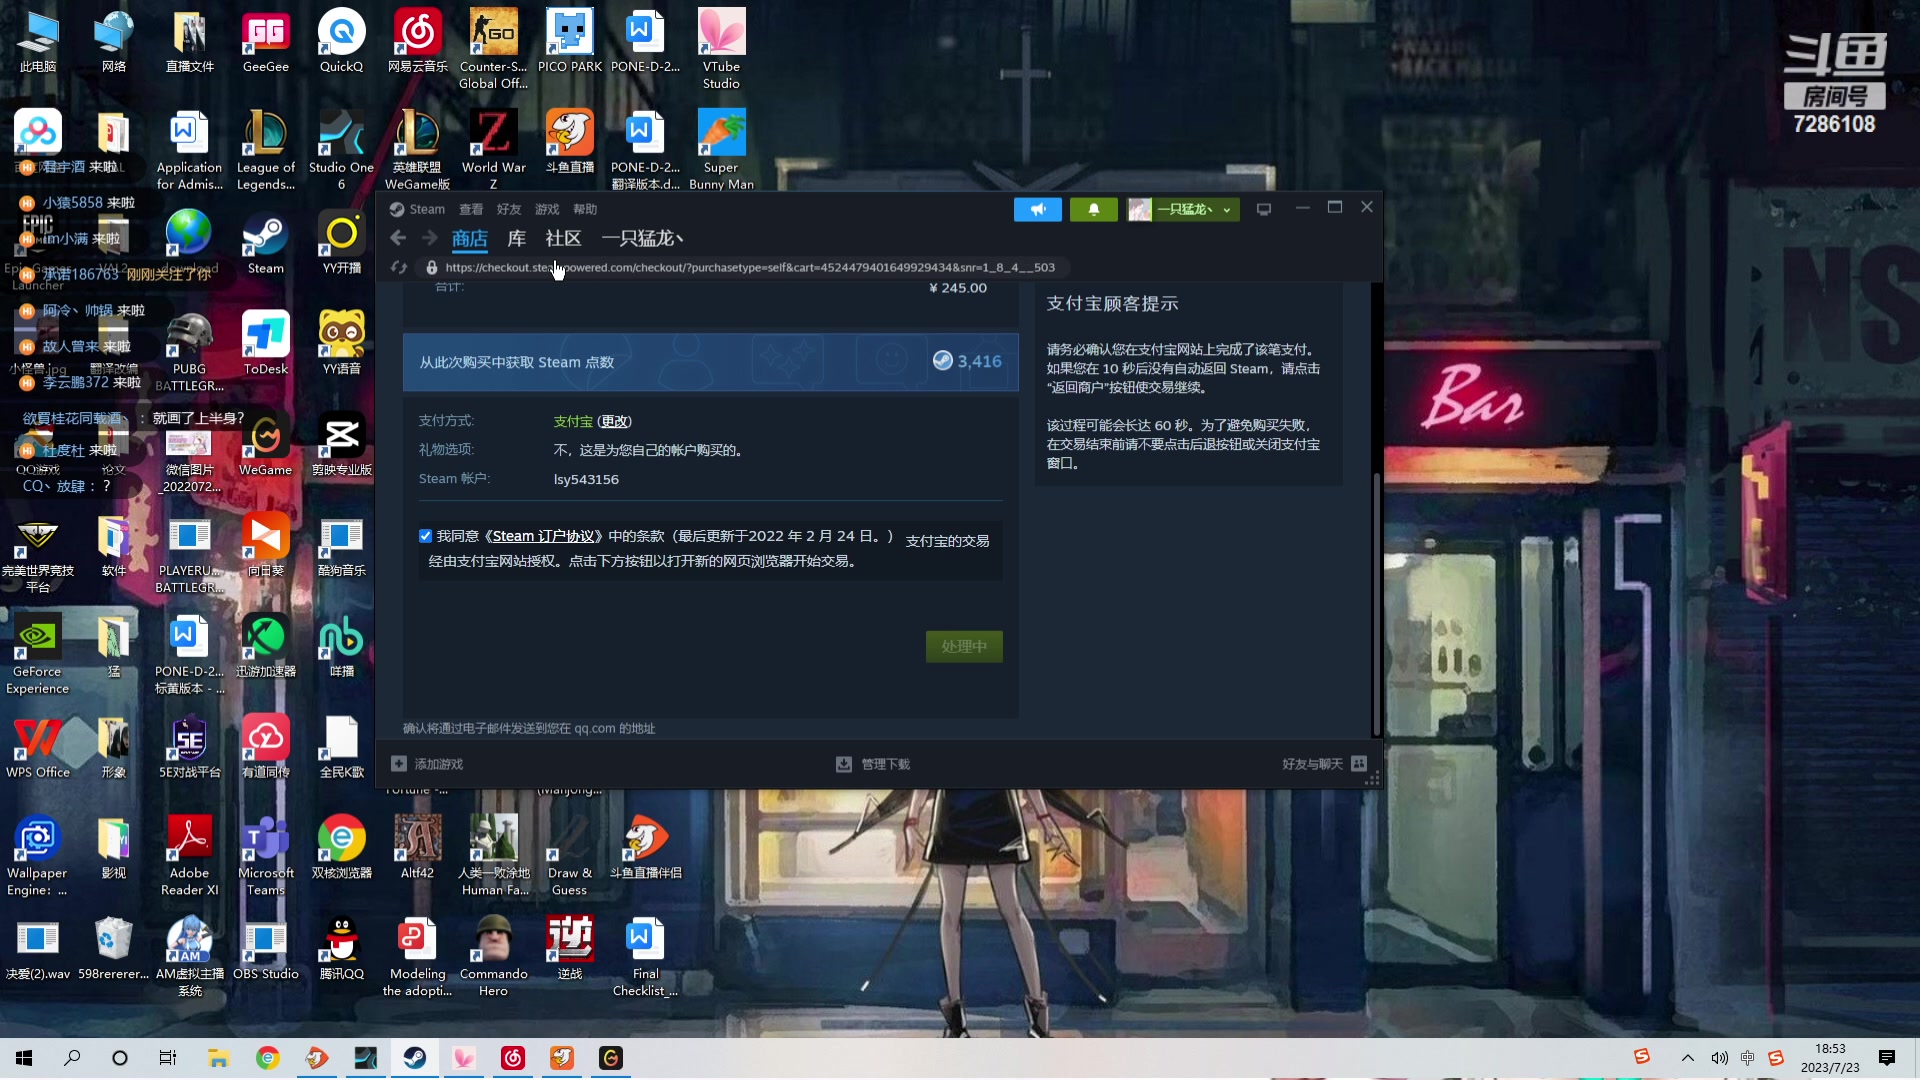
Task: Click the 添加游戏 plus icon
Action: pyautogui.click(x=399, y=764)
